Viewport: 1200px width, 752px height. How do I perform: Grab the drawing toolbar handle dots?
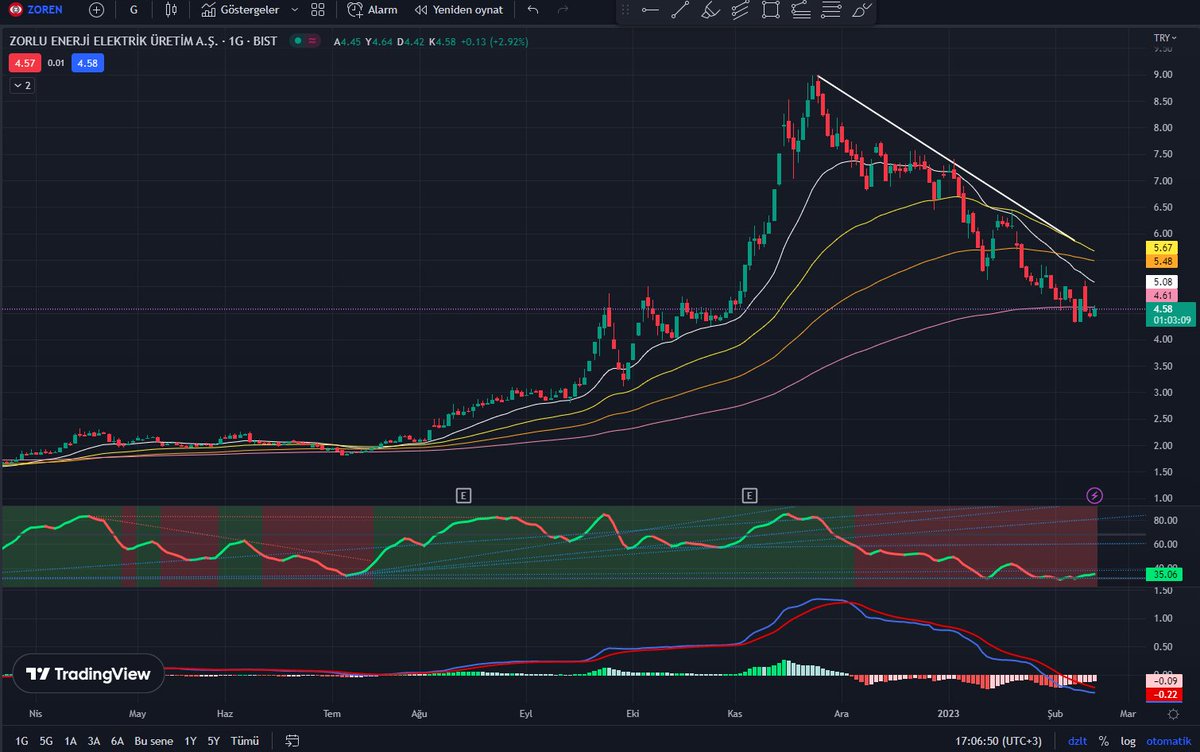tap(624, 10)
